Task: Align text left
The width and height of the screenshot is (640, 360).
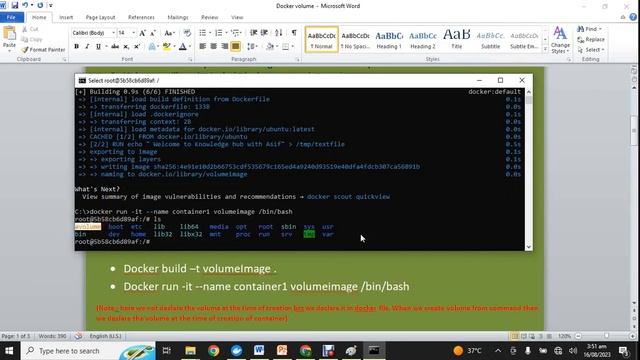Action: (x=202, y=47)
